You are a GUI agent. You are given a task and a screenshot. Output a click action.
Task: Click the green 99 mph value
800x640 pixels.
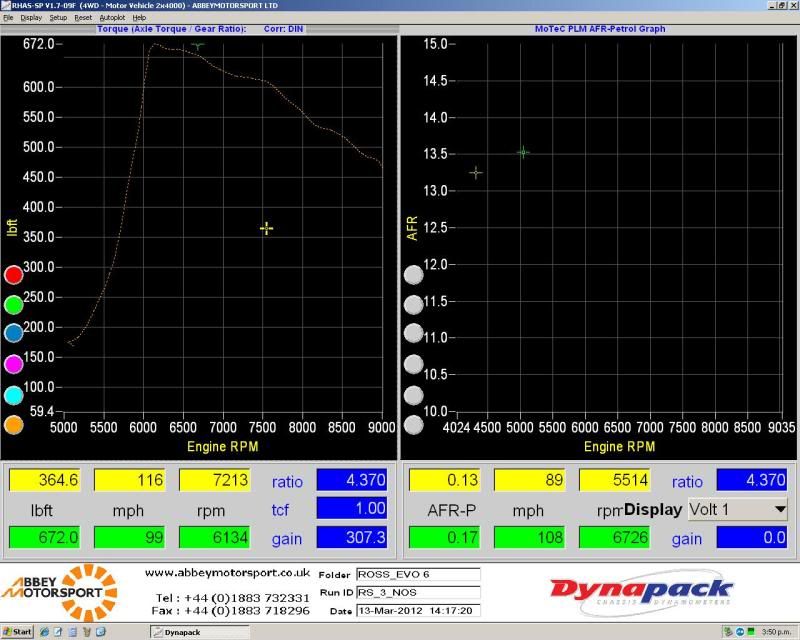point(130,537)
